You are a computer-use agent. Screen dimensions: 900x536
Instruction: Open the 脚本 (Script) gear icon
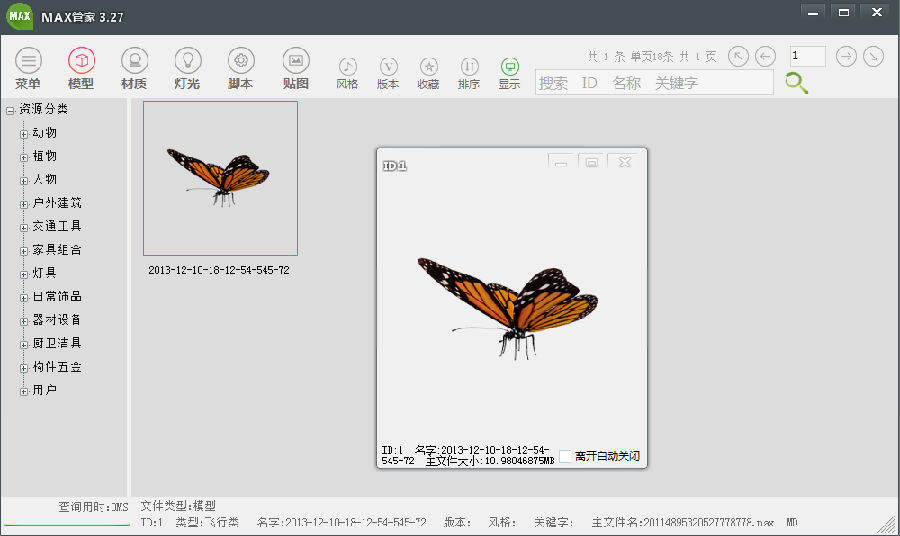coord(240,61)
